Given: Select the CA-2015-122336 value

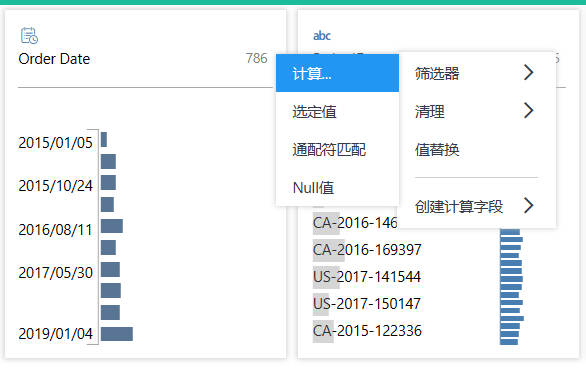Looking at the screenshot, I should [x=367, y=331].
